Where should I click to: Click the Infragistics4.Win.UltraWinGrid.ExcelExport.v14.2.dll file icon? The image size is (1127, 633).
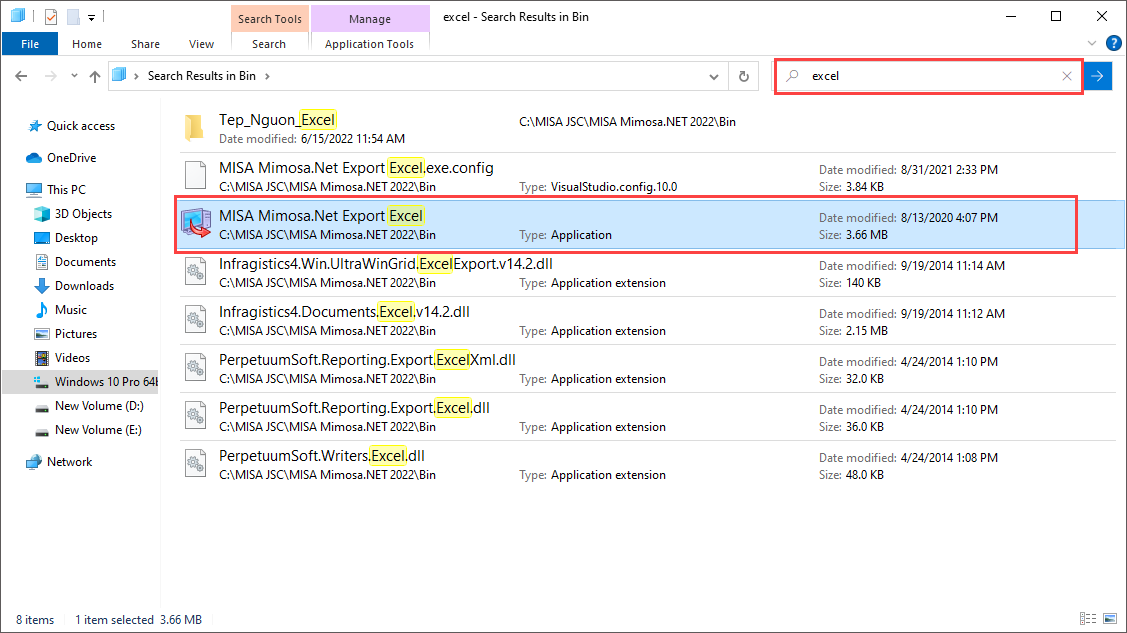tap(196, 272)
